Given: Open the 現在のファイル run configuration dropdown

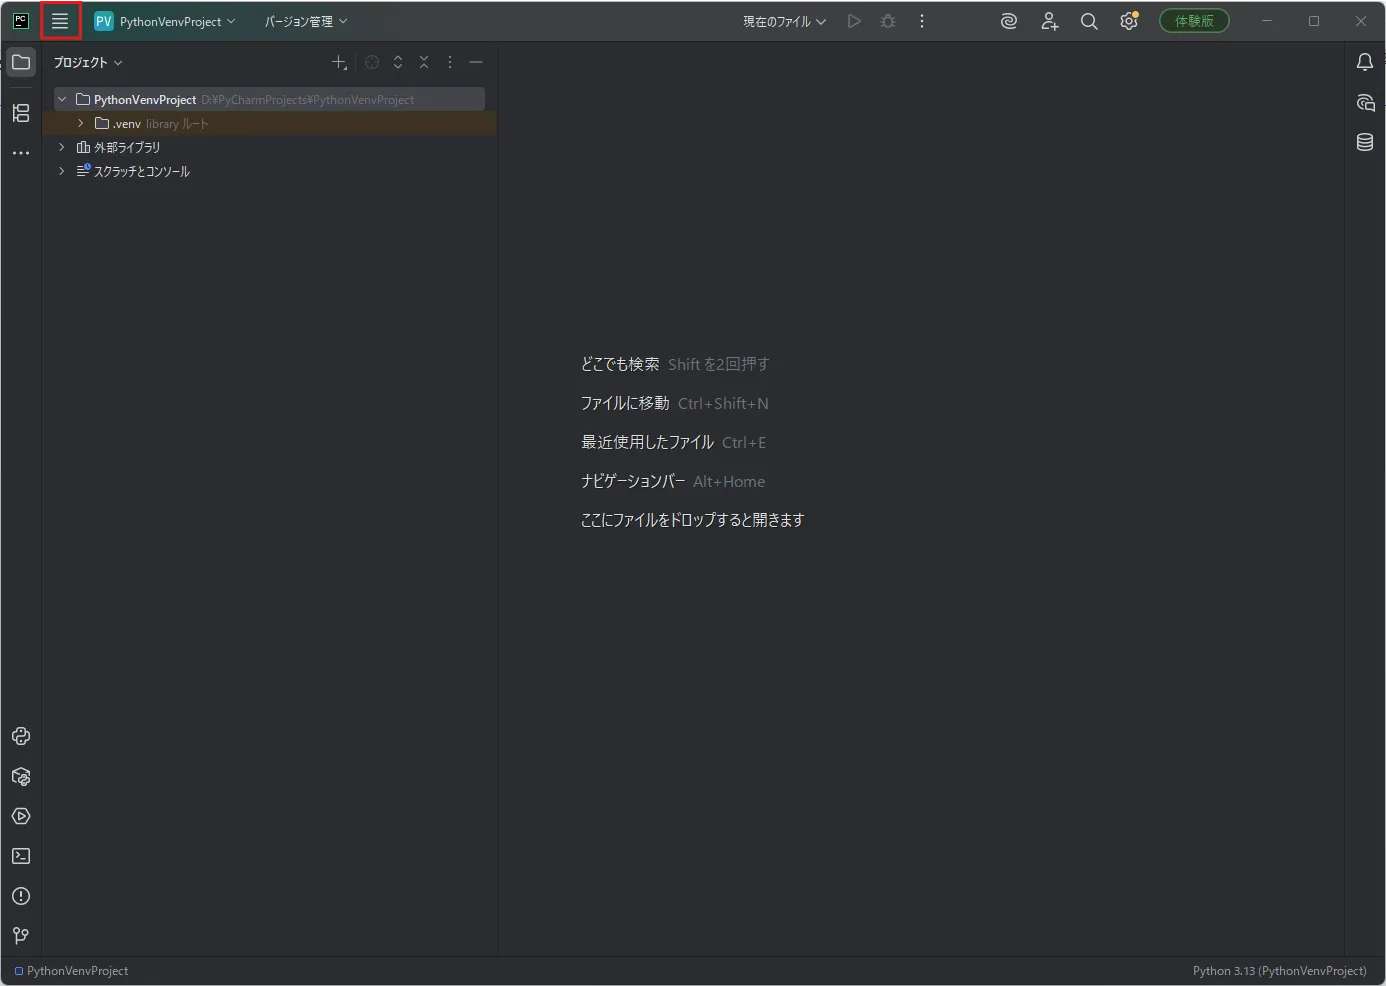Looking at the screenshot, I should tap(784, 21).
